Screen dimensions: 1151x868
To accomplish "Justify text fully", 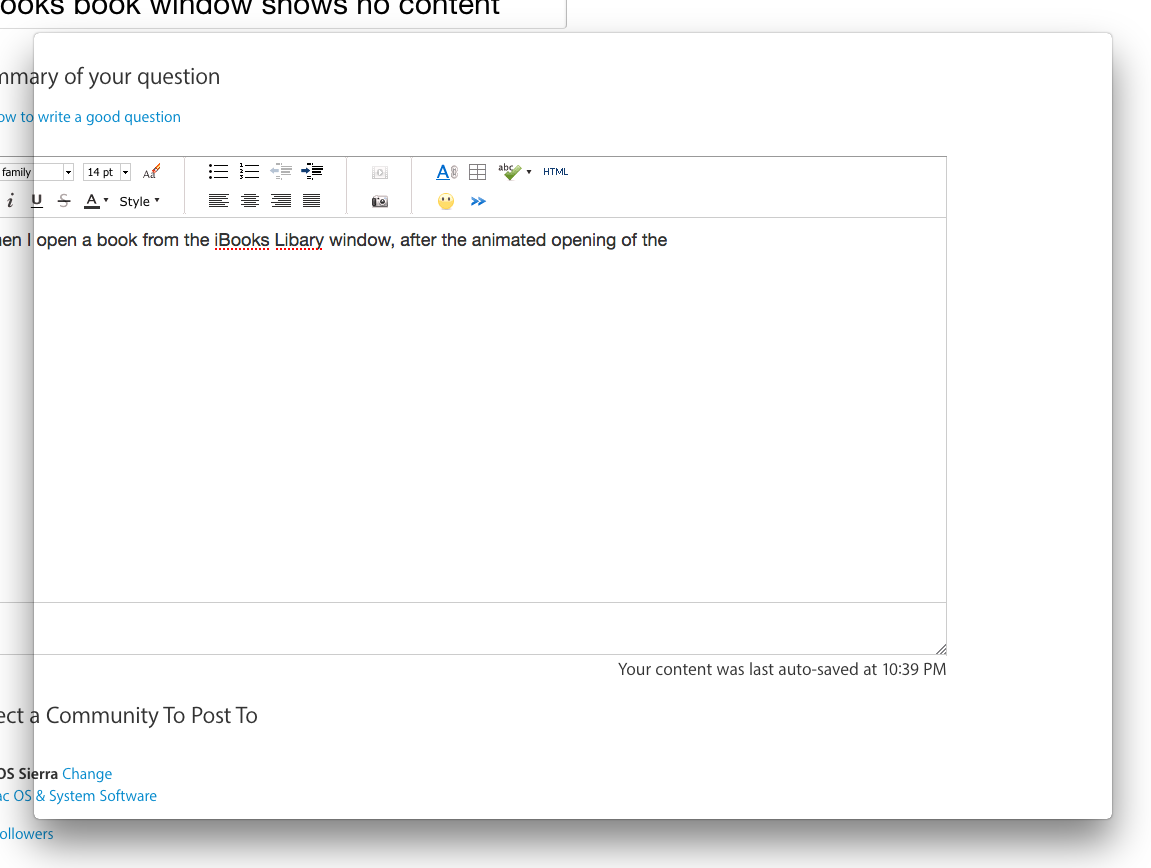I will point(311,200).
